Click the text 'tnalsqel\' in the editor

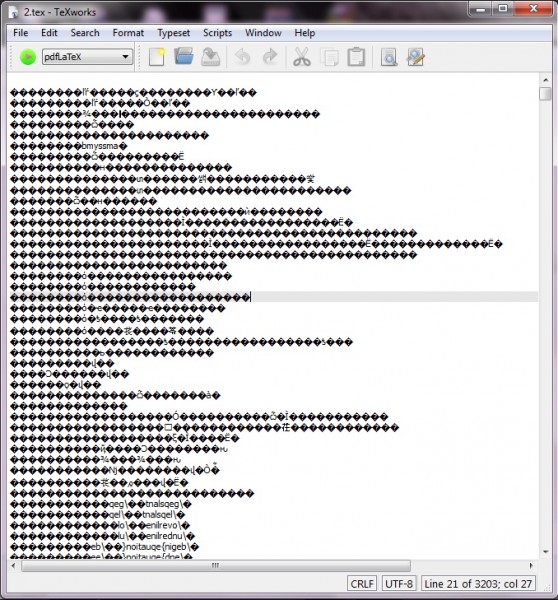pos(158,515)
